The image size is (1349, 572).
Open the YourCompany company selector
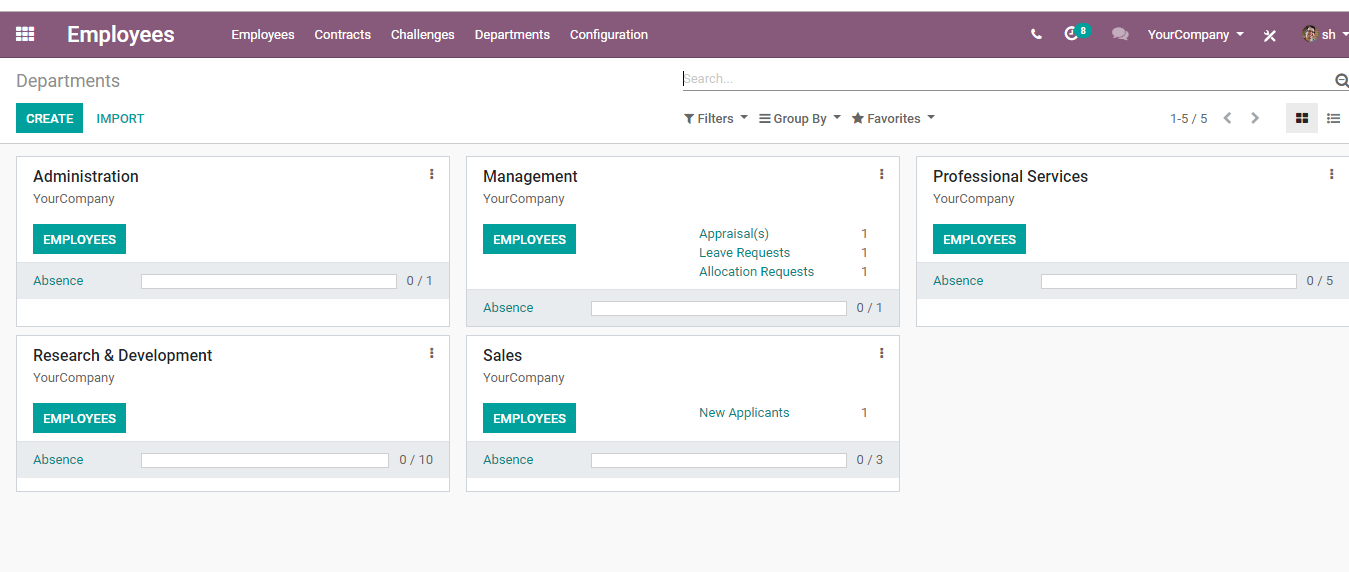click(x=1196, y=34)
